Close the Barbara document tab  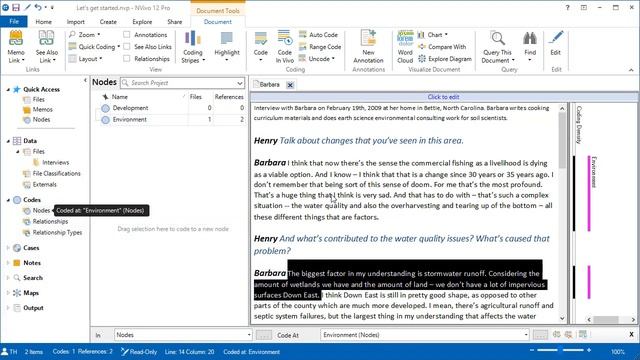tap(290, 85)
